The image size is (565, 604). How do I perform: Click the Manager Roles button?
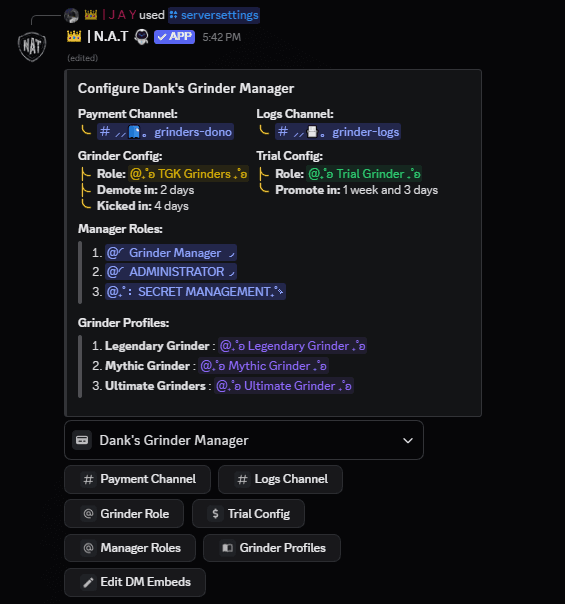point(130,548)
